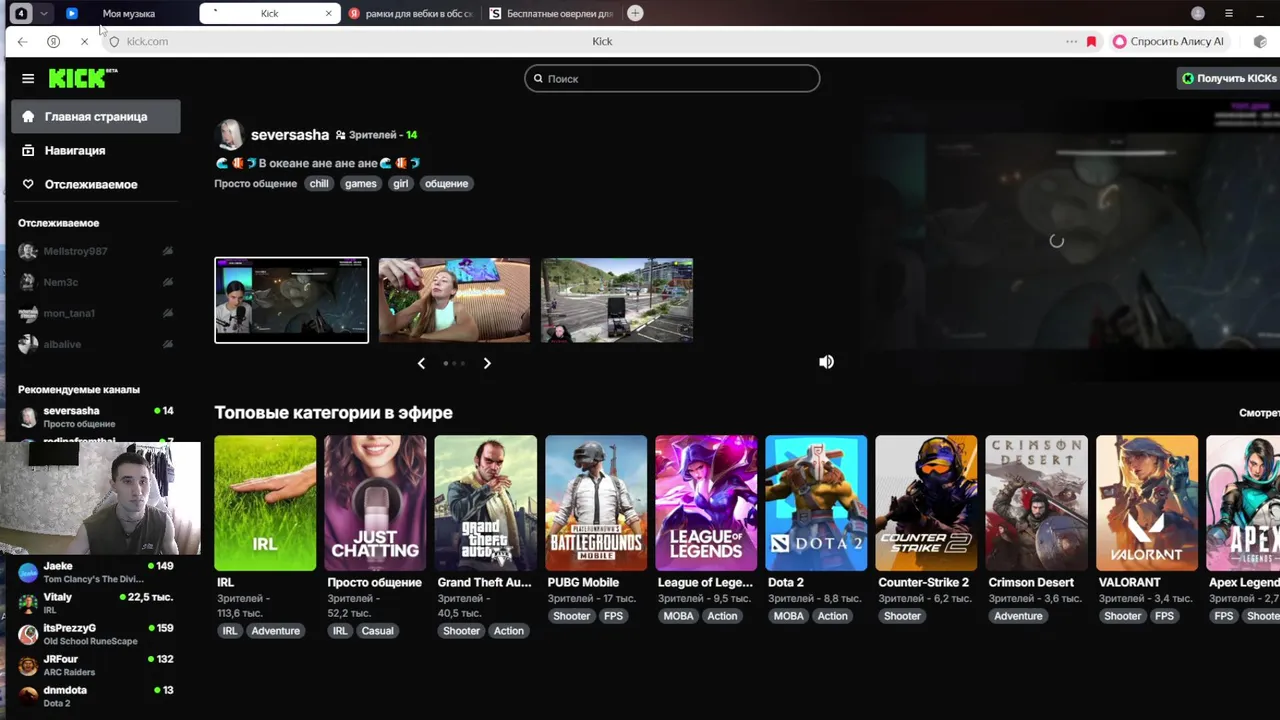Open seversasha avatar in featured header
The width and height of the screenshot is (1280, 720).
point(230,134)
